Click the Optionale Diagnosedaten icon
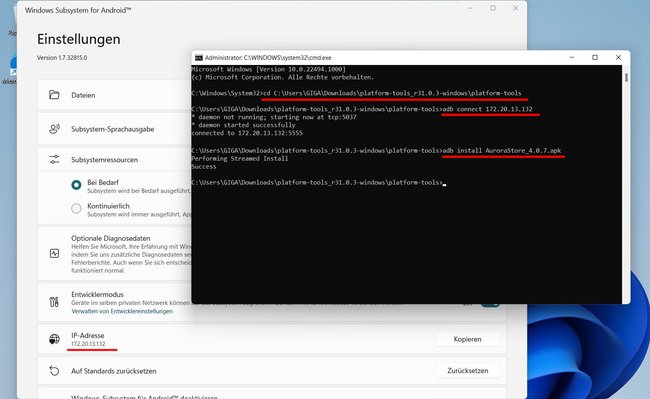 coord(54,253)
